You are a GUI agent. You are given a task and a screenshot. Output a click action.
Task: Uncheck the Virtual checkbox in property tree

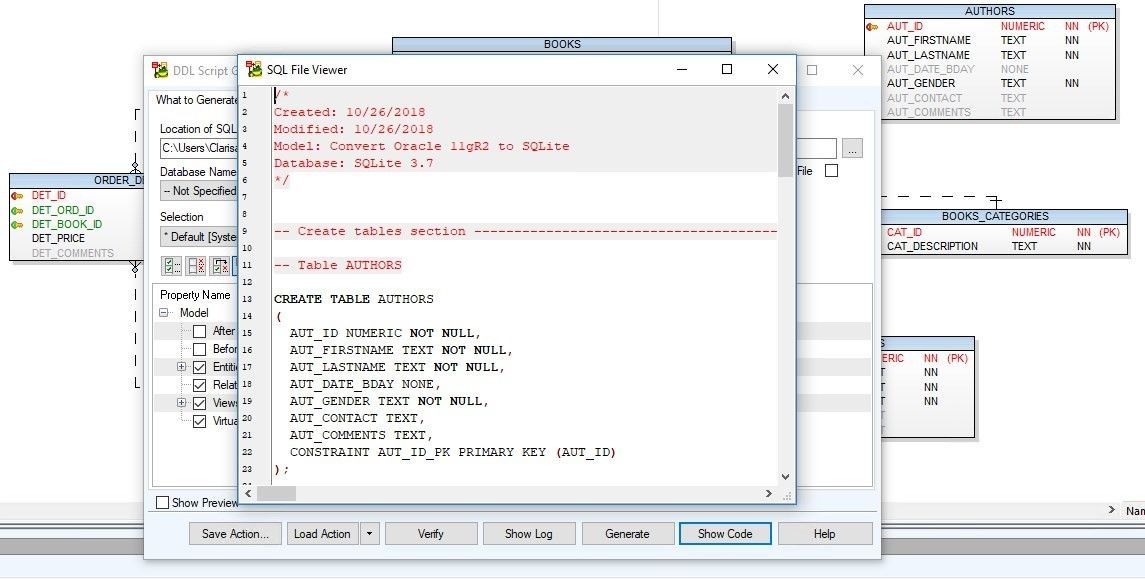[x=199, y=421]
